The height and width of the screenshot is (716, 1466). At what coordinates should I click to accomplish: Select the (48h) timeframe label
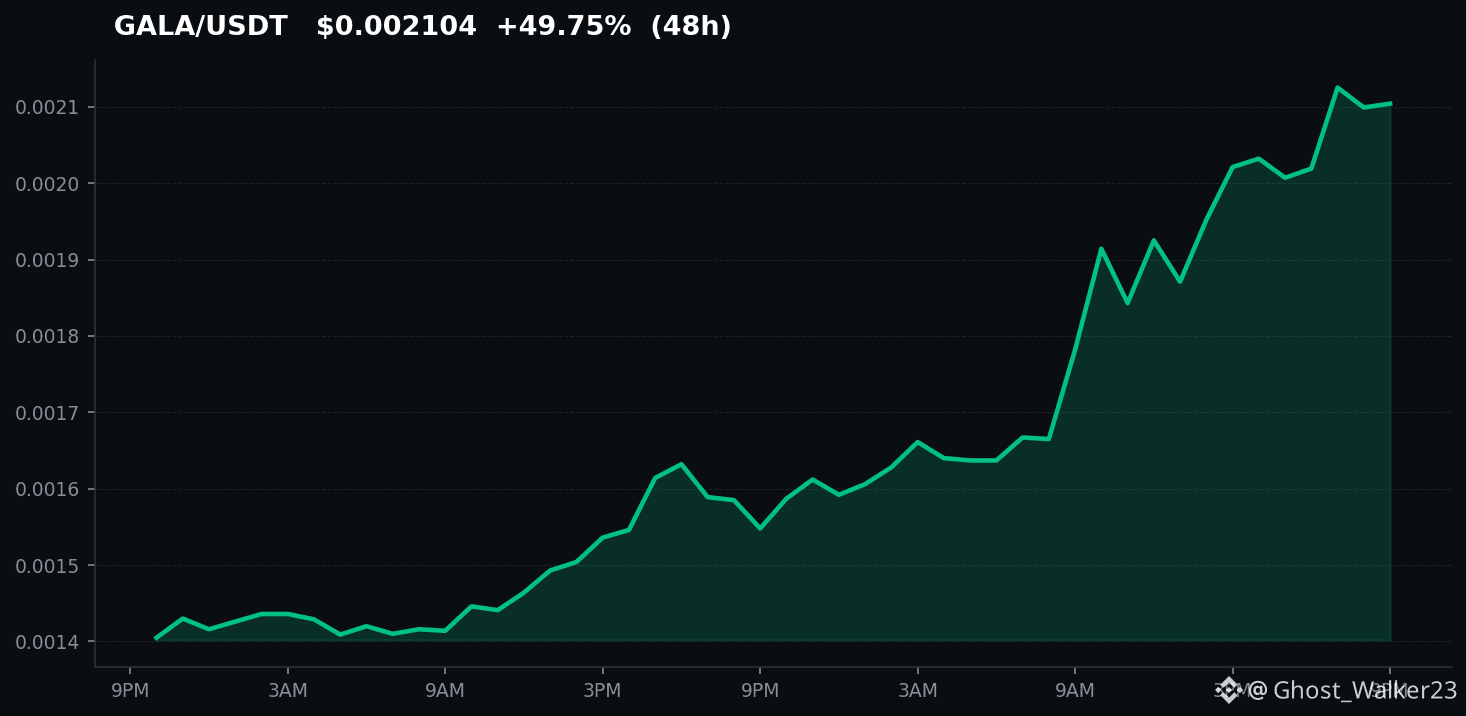click(x=691, y=27)
